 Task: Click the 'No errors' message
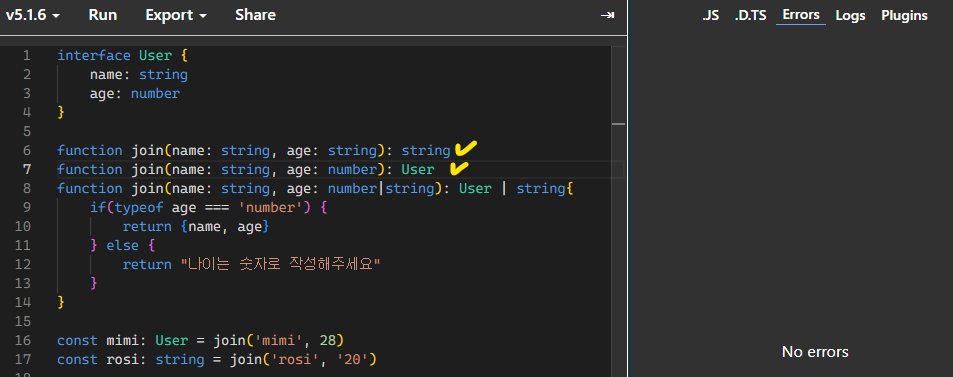point(815,351)
